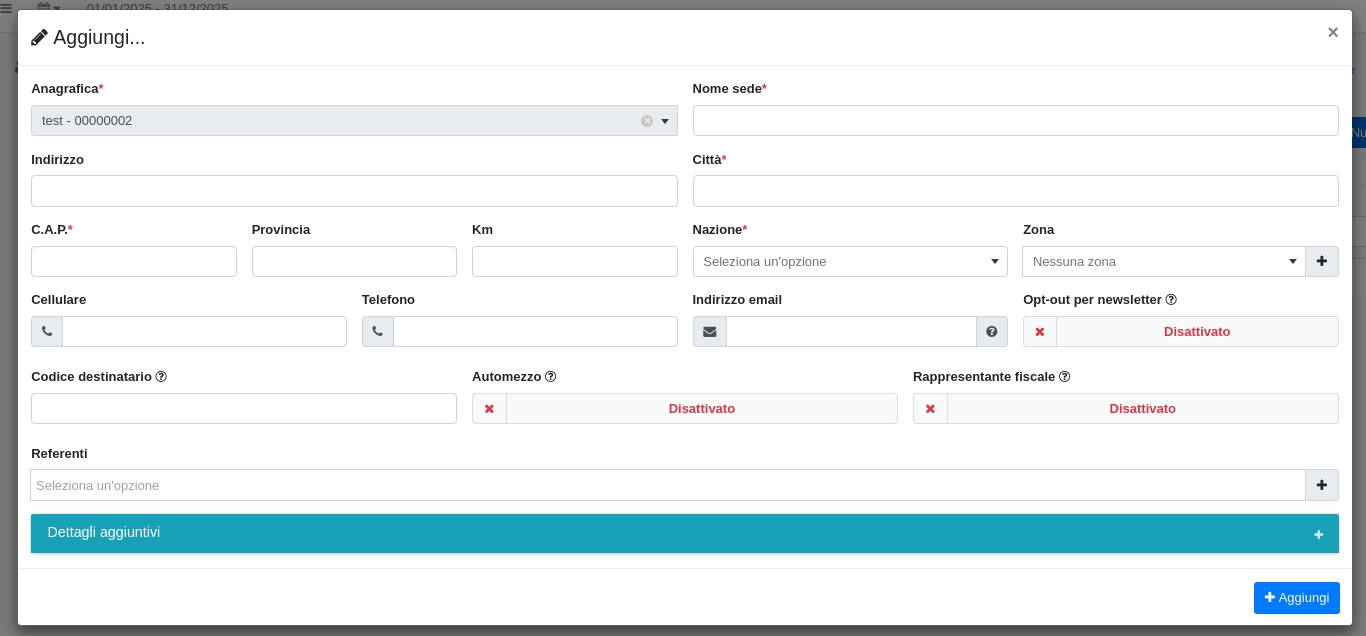The width and height of the screenshot is (1366, 636).
Task: Click the help icon in Indirizzo email field
Action: (991, 332)
